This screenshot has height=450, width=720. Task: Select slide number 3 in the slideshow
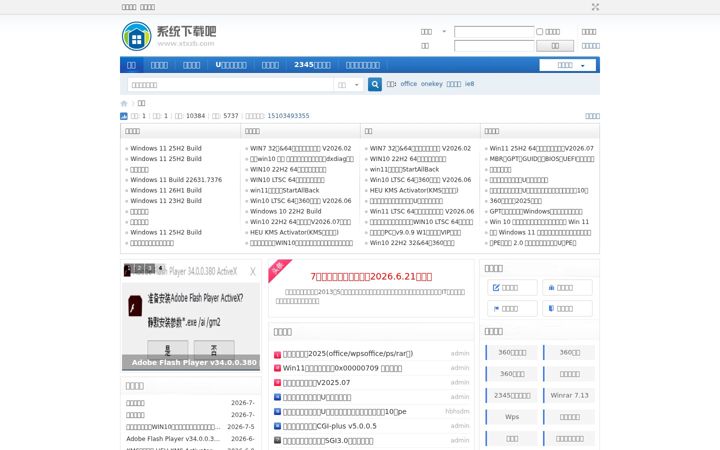pos(150,268)
